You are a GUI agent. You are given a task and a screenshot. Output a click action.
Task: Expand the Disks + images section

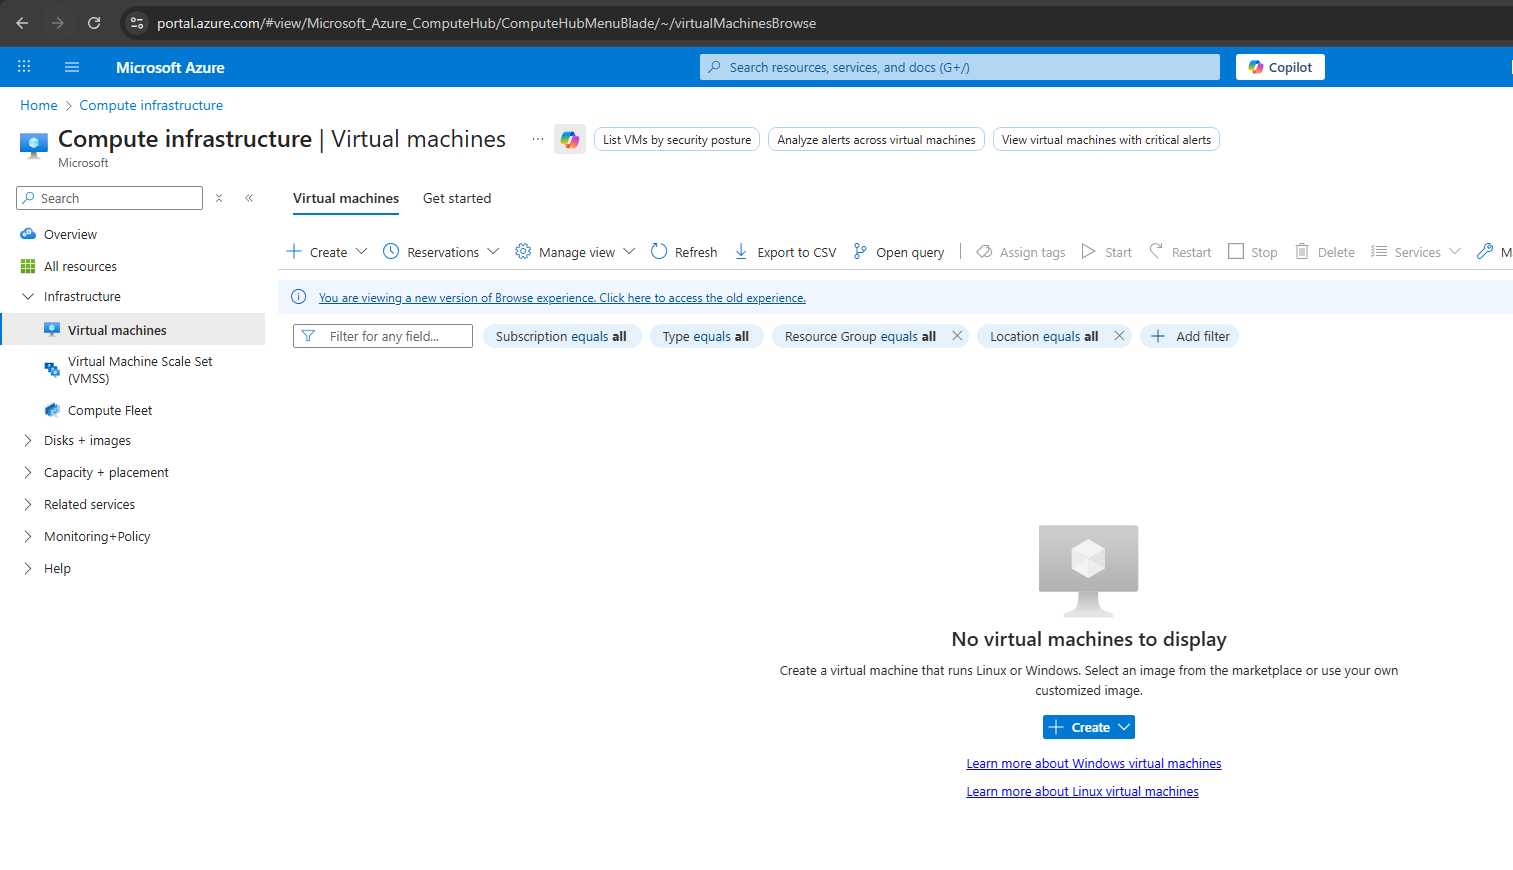[x=28, y=440]
